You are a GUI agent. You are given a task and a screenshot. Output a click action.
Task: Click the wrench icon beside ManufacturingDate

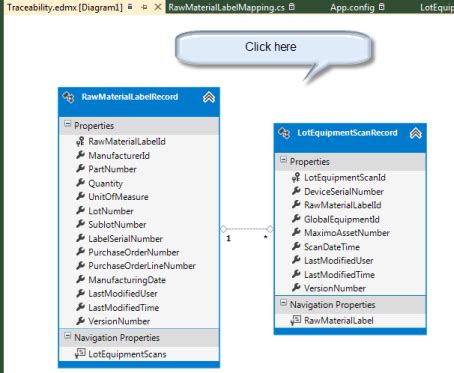[80, 279]
